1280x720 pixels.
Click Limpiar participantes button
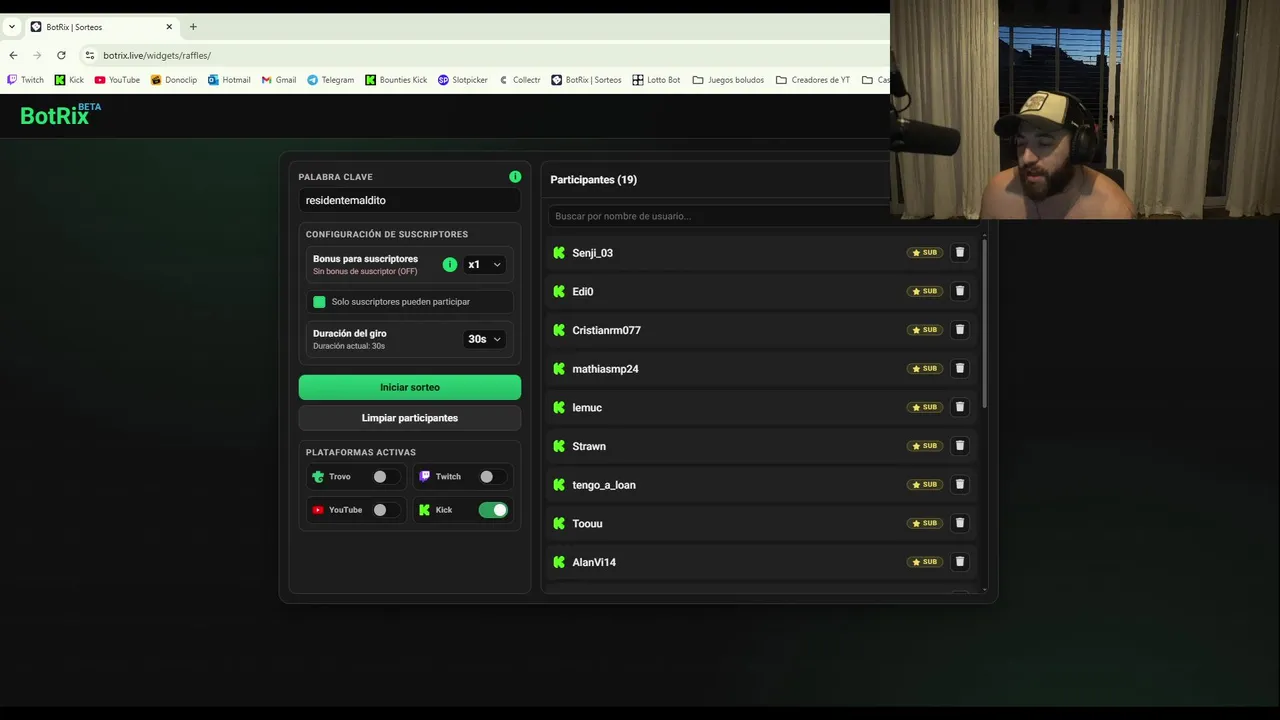[x=410, y=418]
